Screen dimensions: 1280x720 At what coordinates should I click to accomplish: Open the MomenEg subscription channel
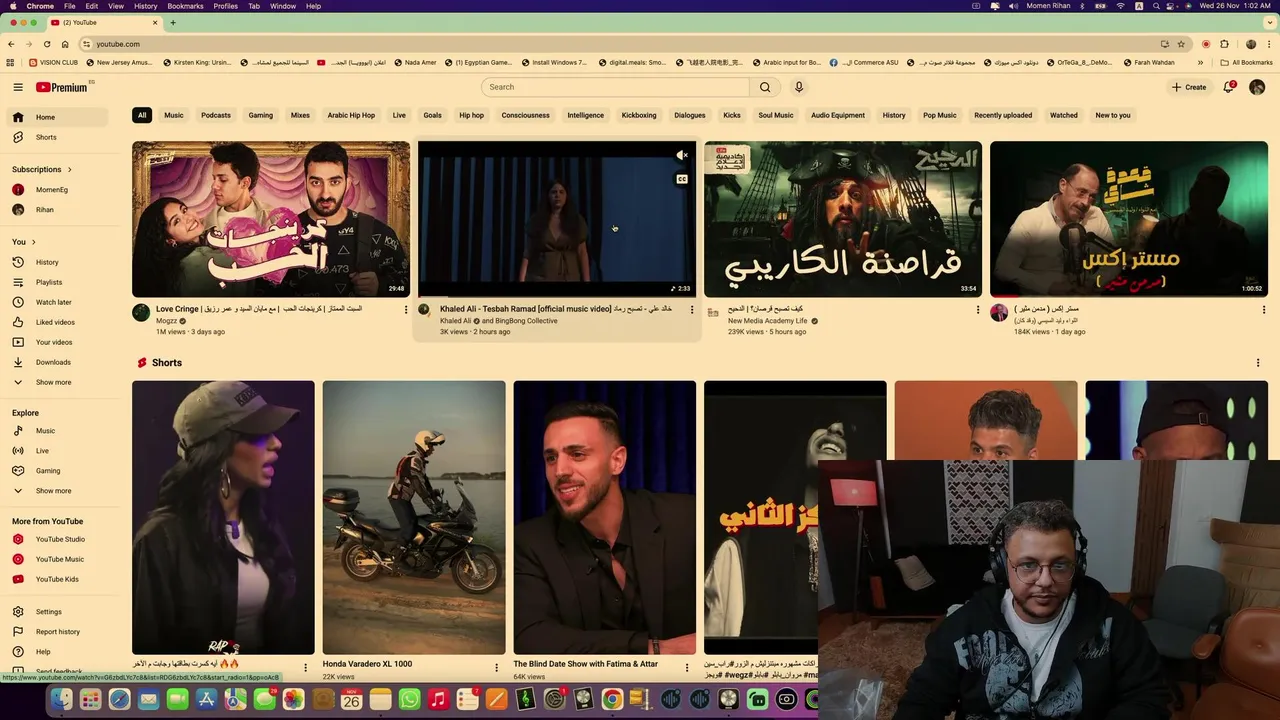point(58,190)
